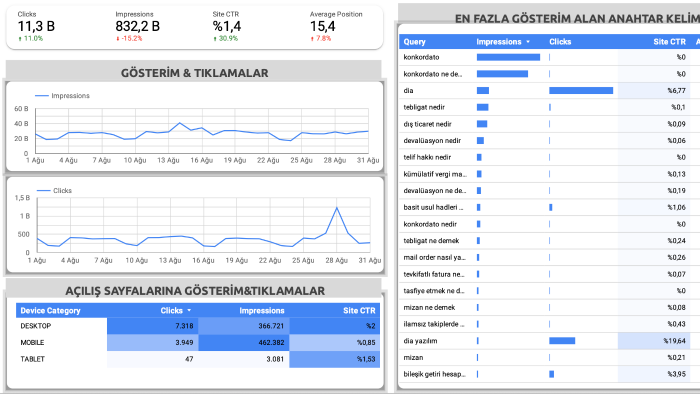Select the mizan ne demek query
The width and height of the screenshot is (700, 394).
tap(429, 307)
